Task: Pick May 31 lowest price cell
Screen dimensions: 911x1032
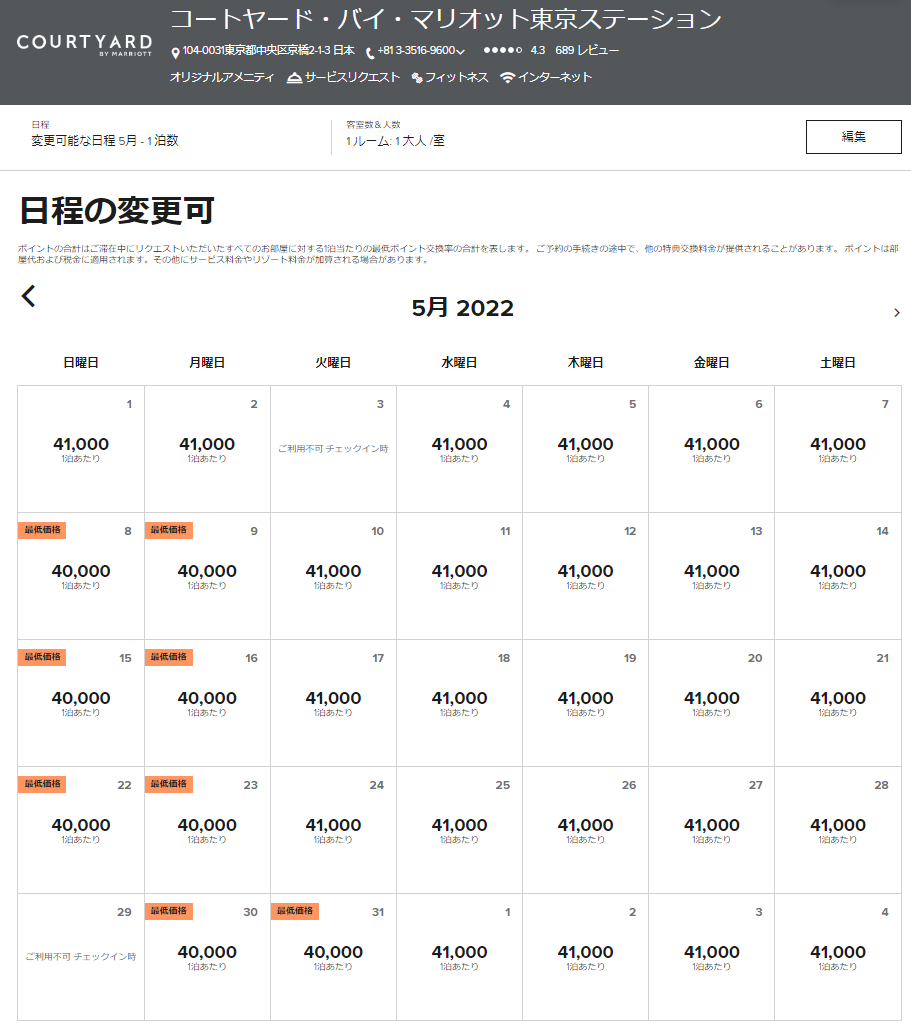Action: 333,957
